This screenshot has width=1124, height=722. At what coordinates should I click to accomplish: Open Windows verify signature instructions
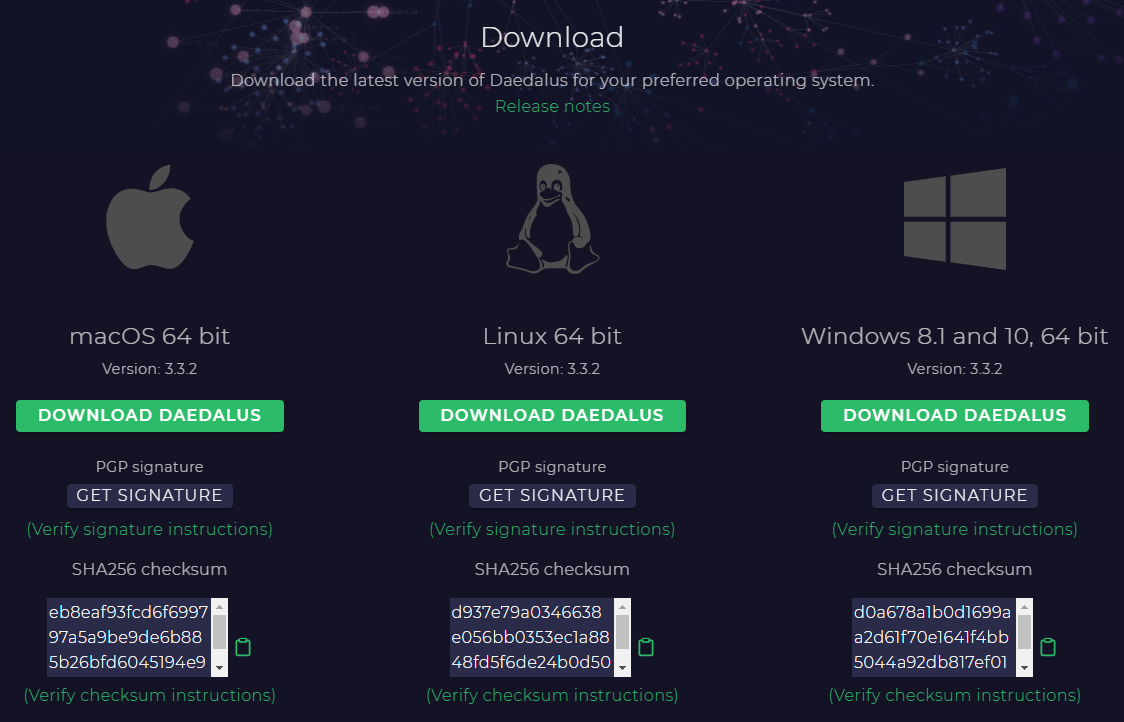pyautogui.click(x=955, y=529)
